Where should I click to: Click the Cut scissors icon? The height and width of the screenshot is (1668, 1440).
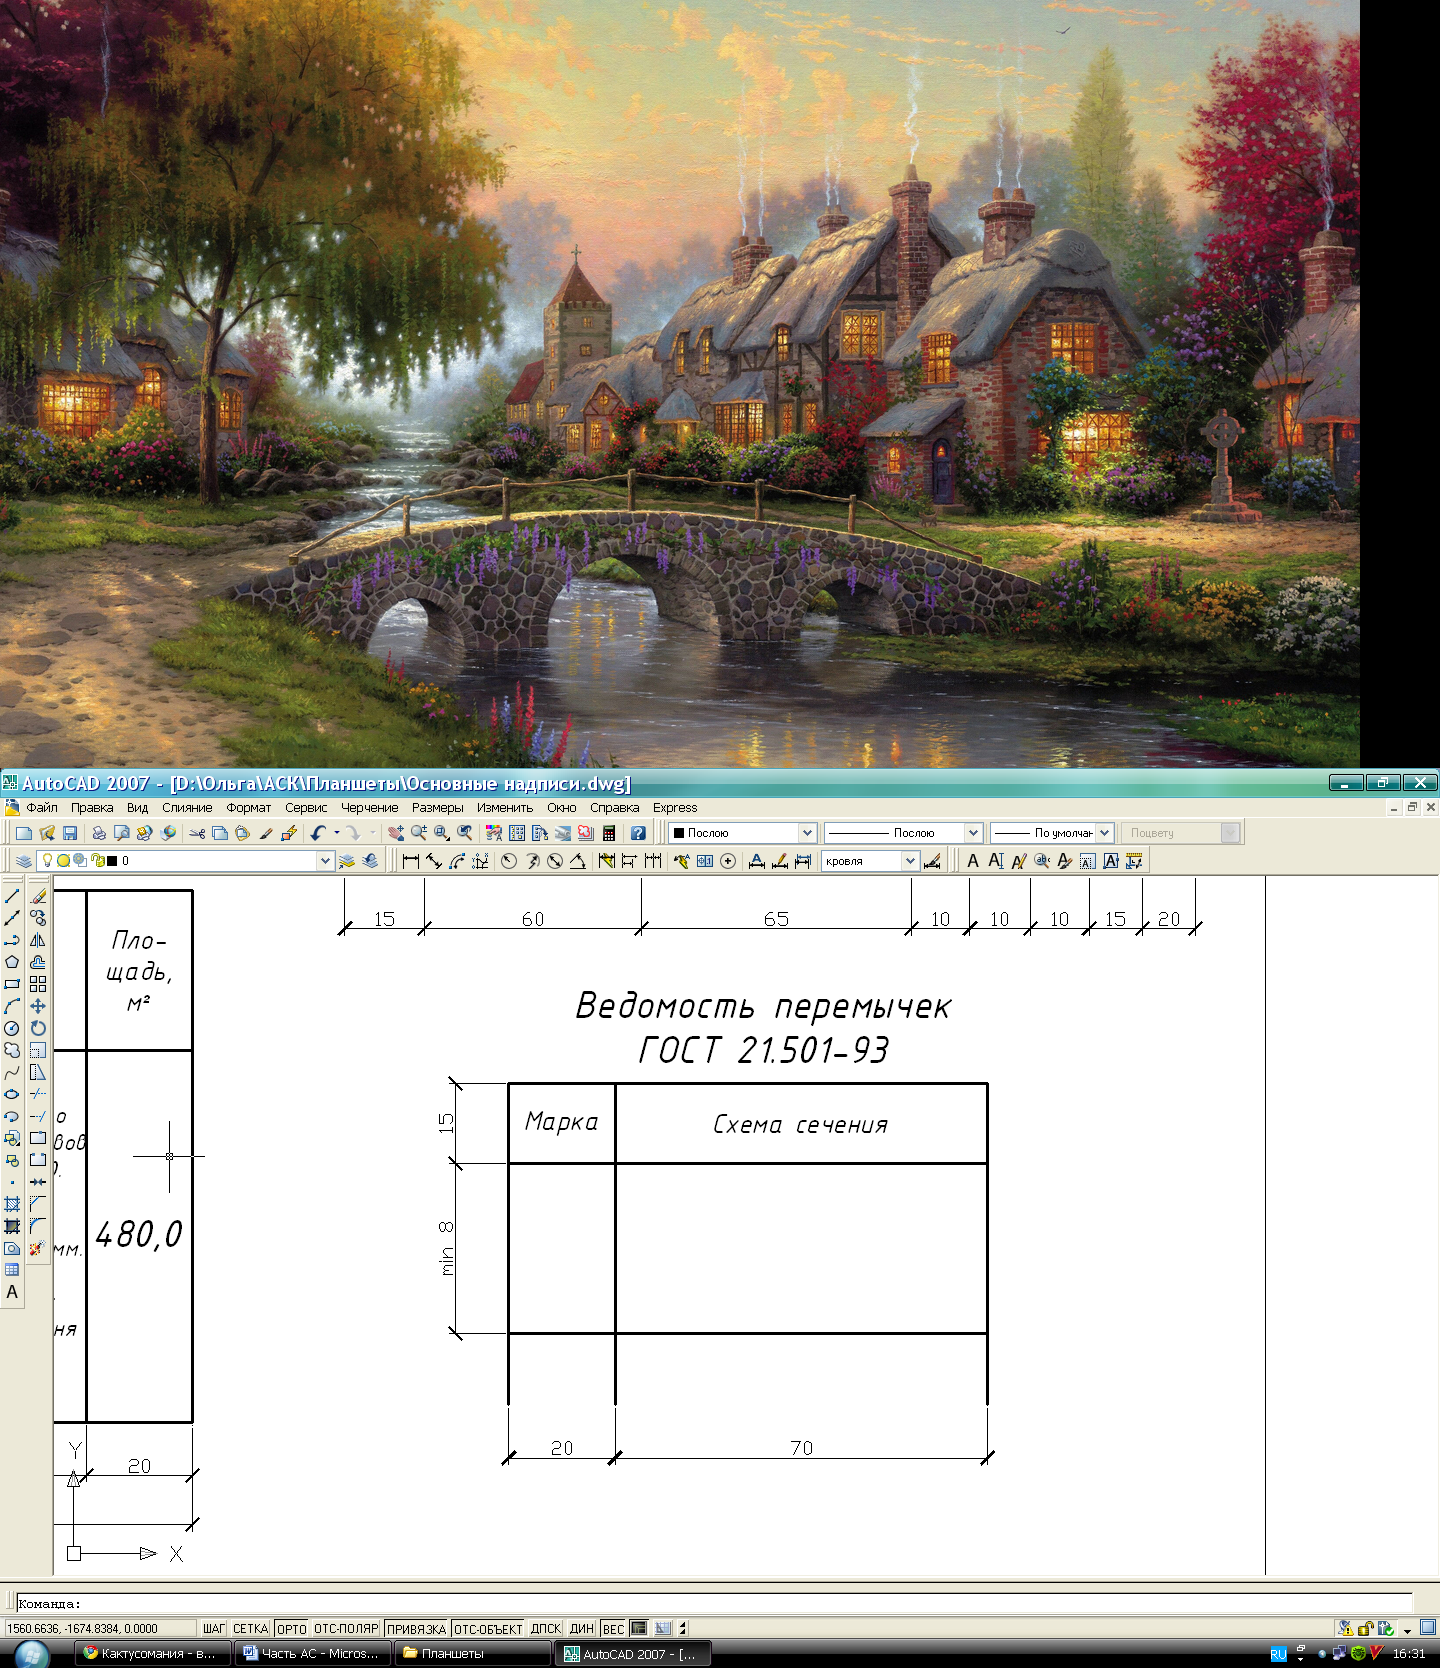coord(197,833)
